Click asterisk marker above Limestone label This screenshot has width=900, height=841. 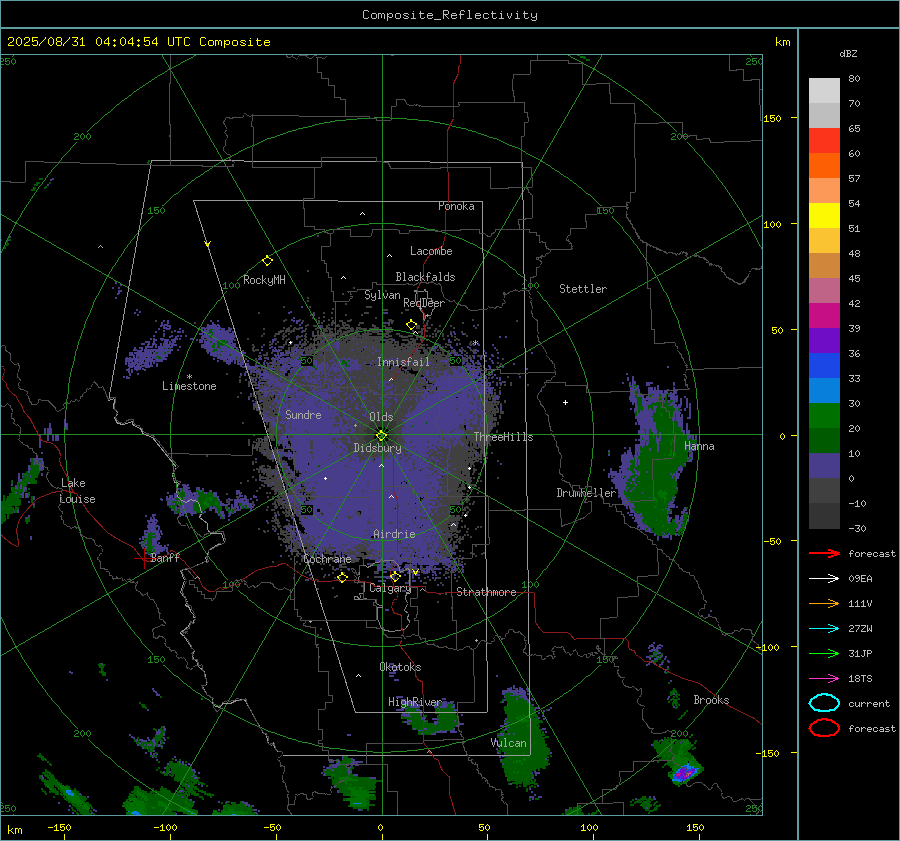pyautogui.click(x=189, y=377)
